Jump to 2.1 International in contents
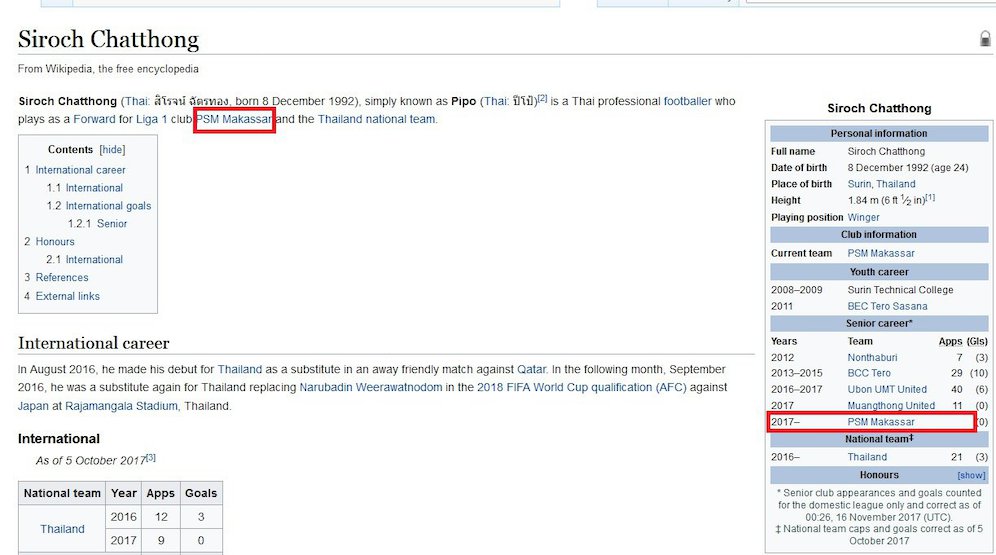 (94, 260)
